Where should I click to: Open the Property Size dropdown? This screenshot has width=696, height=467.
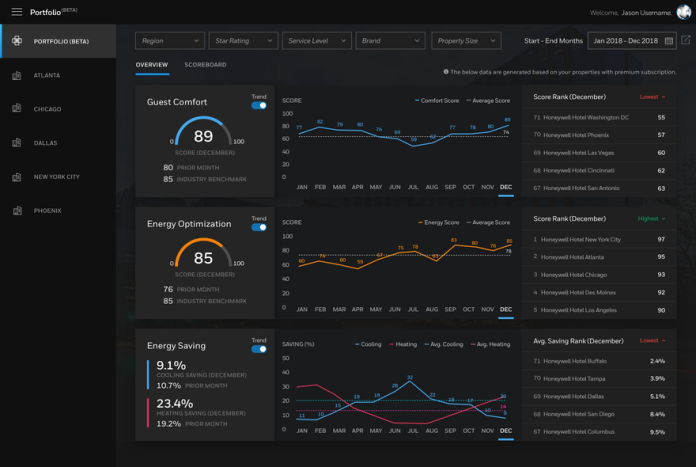coord(466,41)
